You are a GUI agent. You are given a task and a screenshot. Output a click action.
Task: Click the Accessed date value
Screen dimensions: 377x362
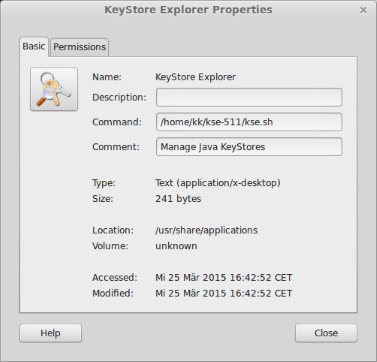coord(224,278)
